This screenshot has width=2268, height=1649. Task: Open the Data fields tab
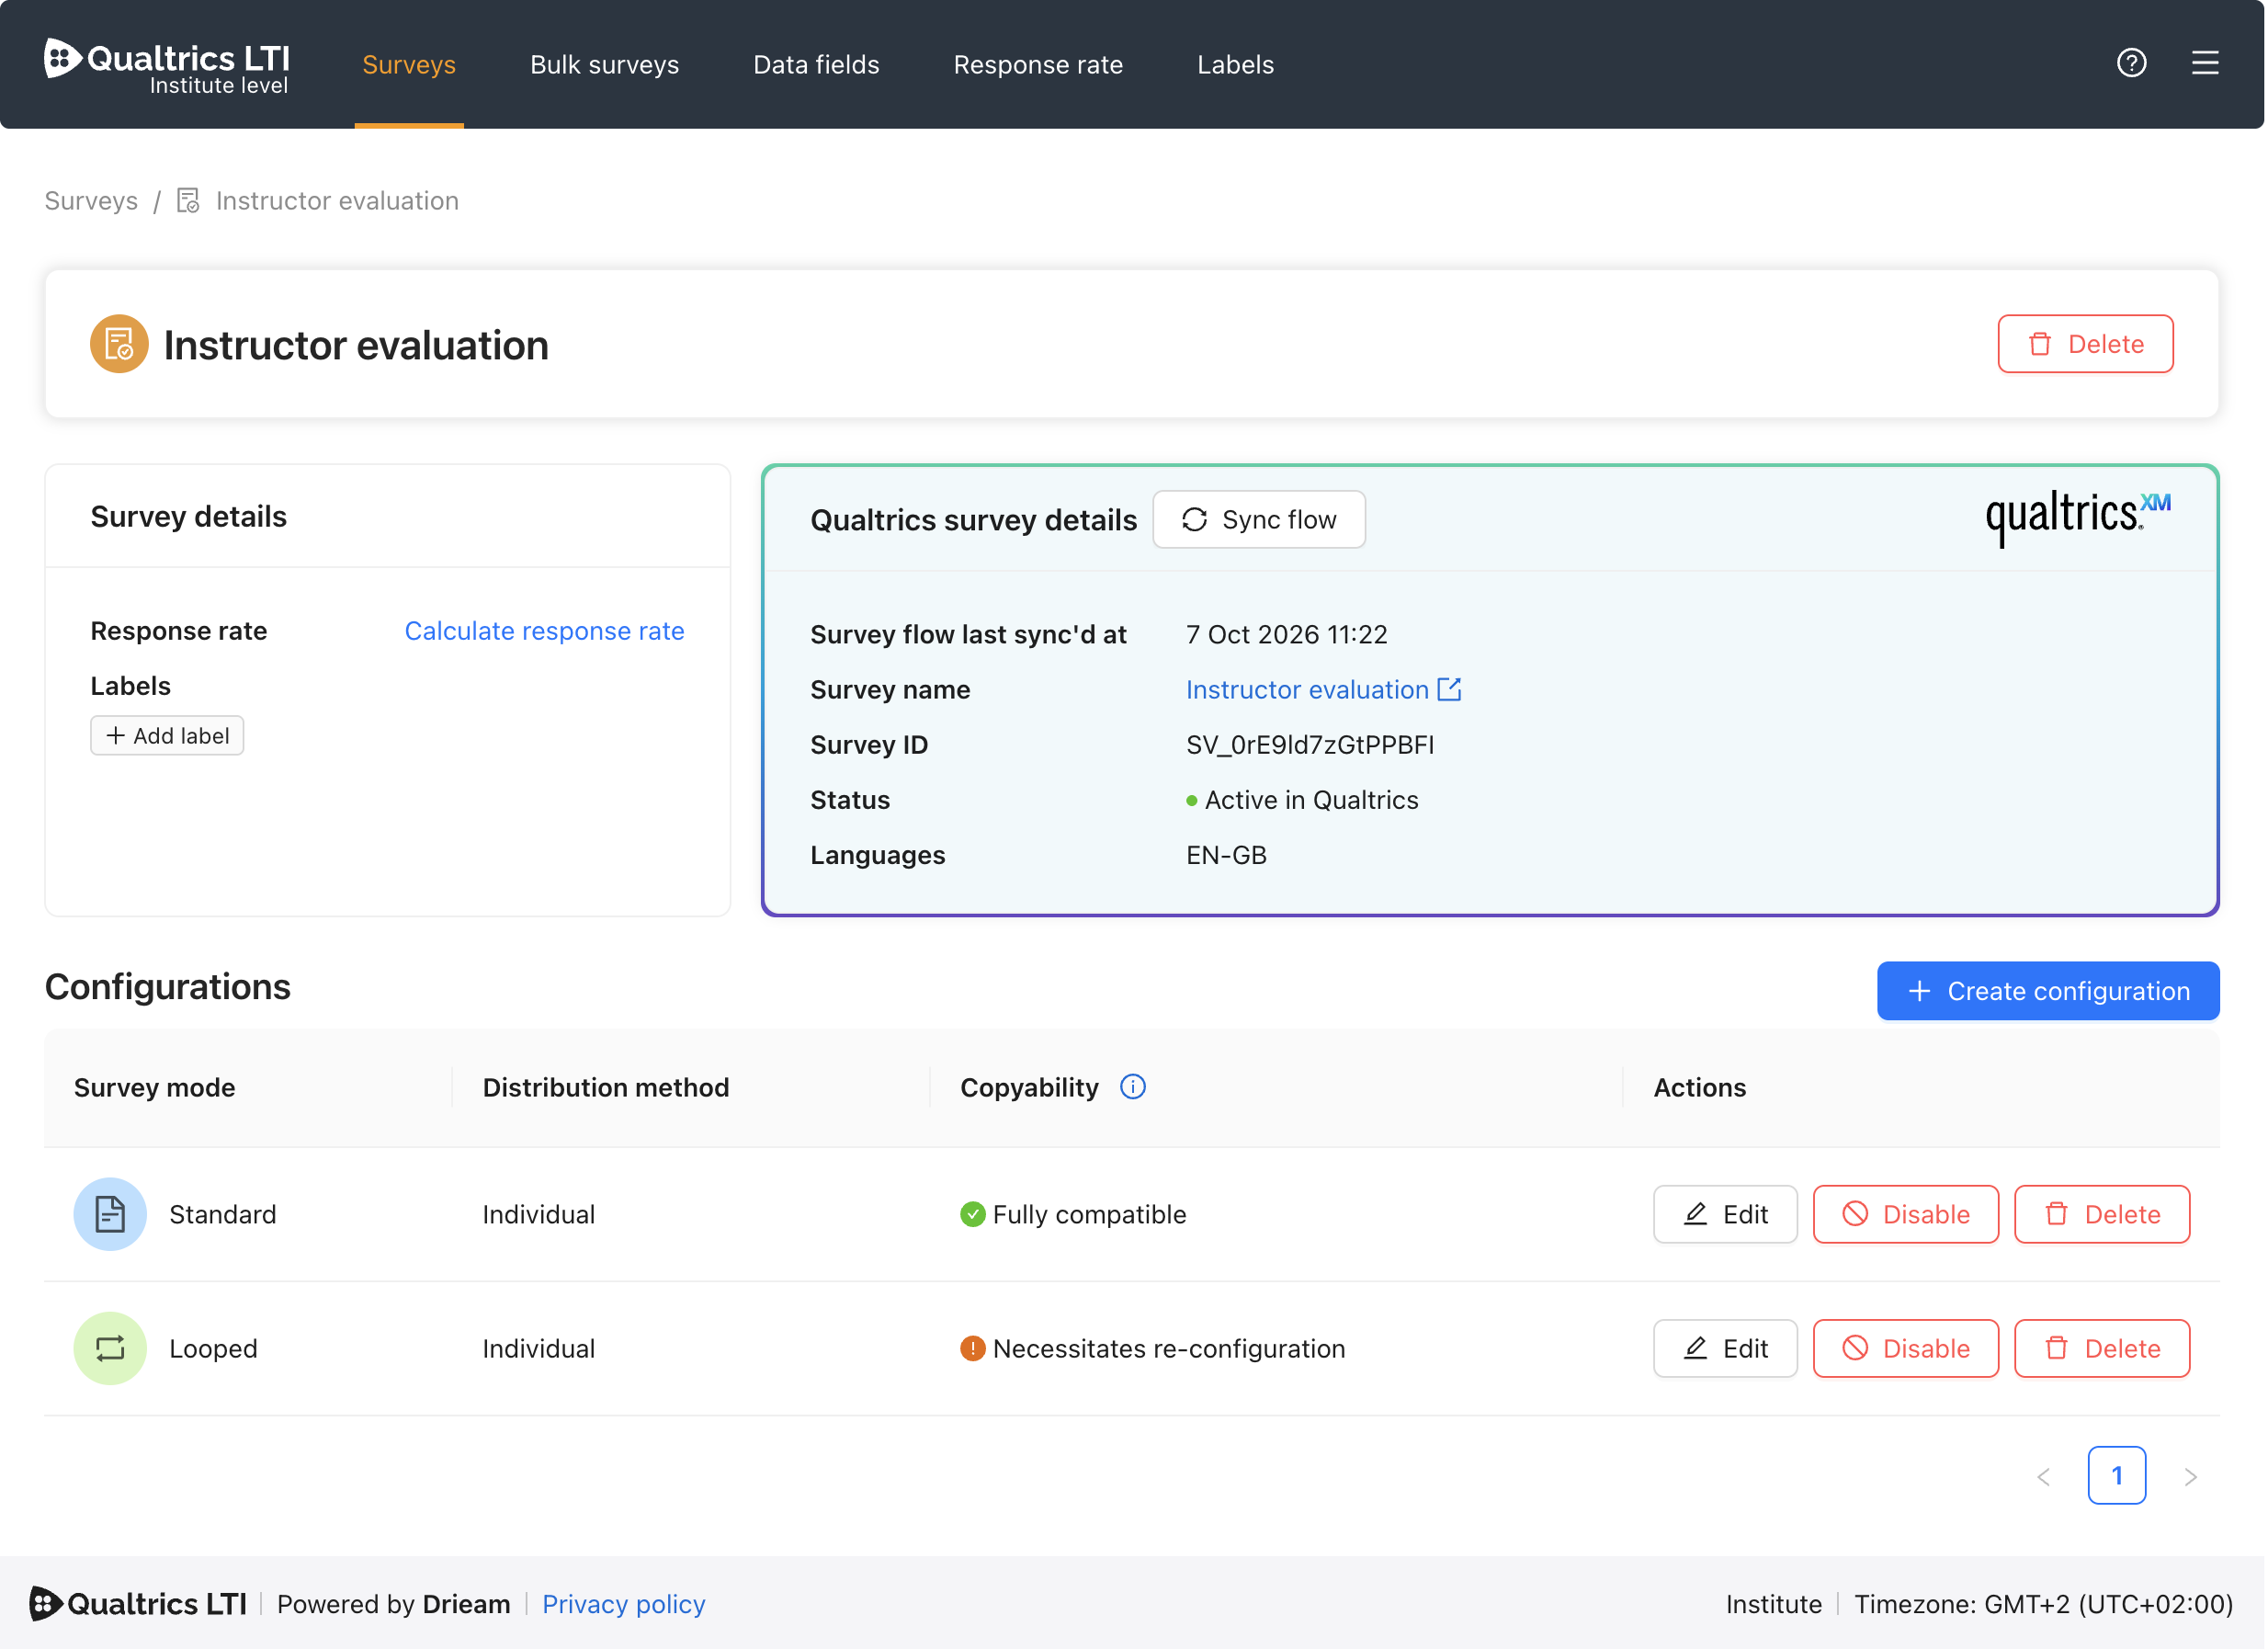pyautogui.click(x=816, y=64)
